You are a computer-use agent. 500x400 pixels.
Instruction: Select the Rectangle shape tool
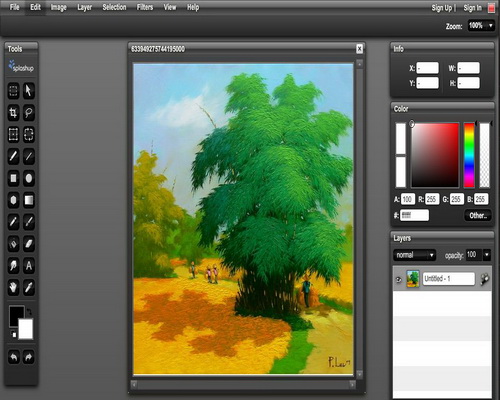13,178
